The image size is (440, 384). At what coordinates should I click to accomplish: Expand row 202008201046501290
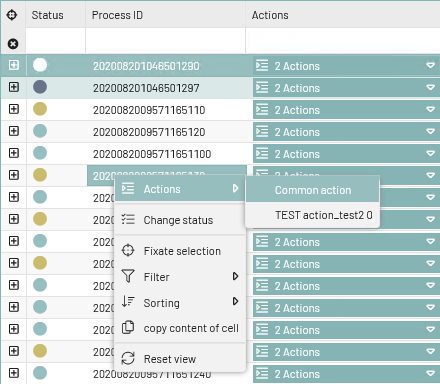14,65
